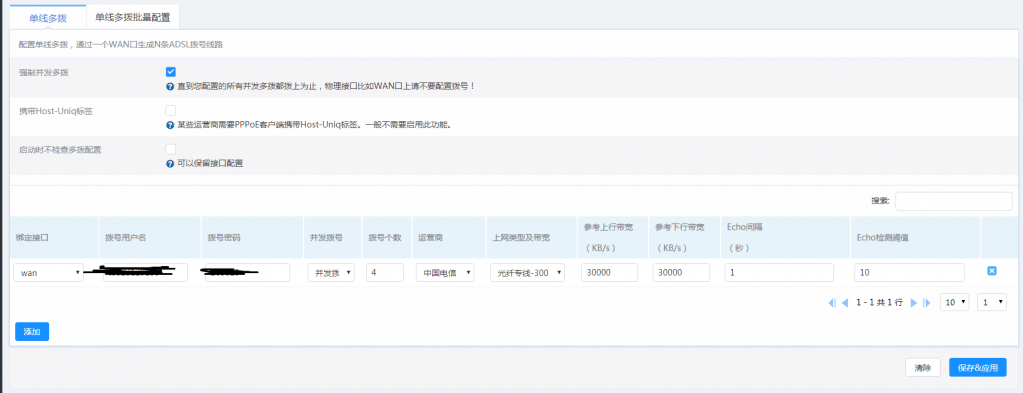Click help icon beside 可以保留接口配置
1023x393 pixels.
pyautogui.click(x=170, y=163)
